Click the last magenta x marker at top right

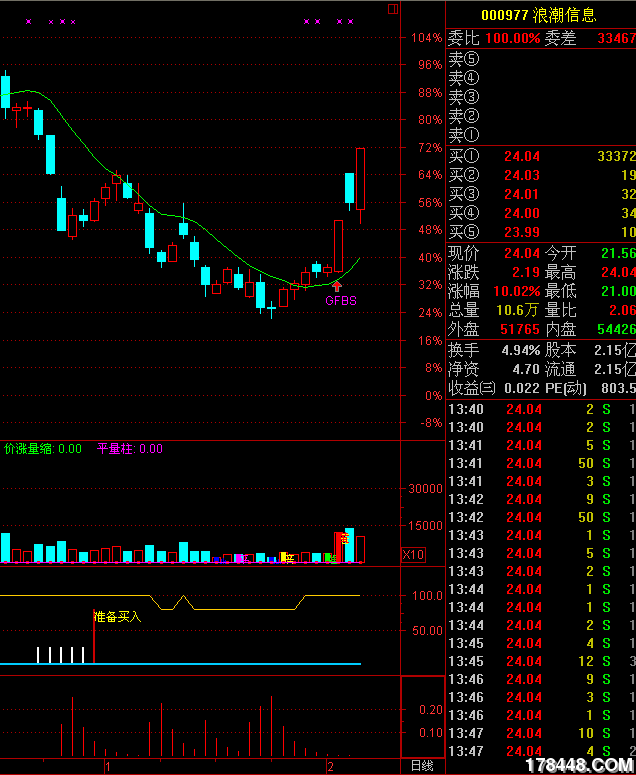tap(351, 21)
